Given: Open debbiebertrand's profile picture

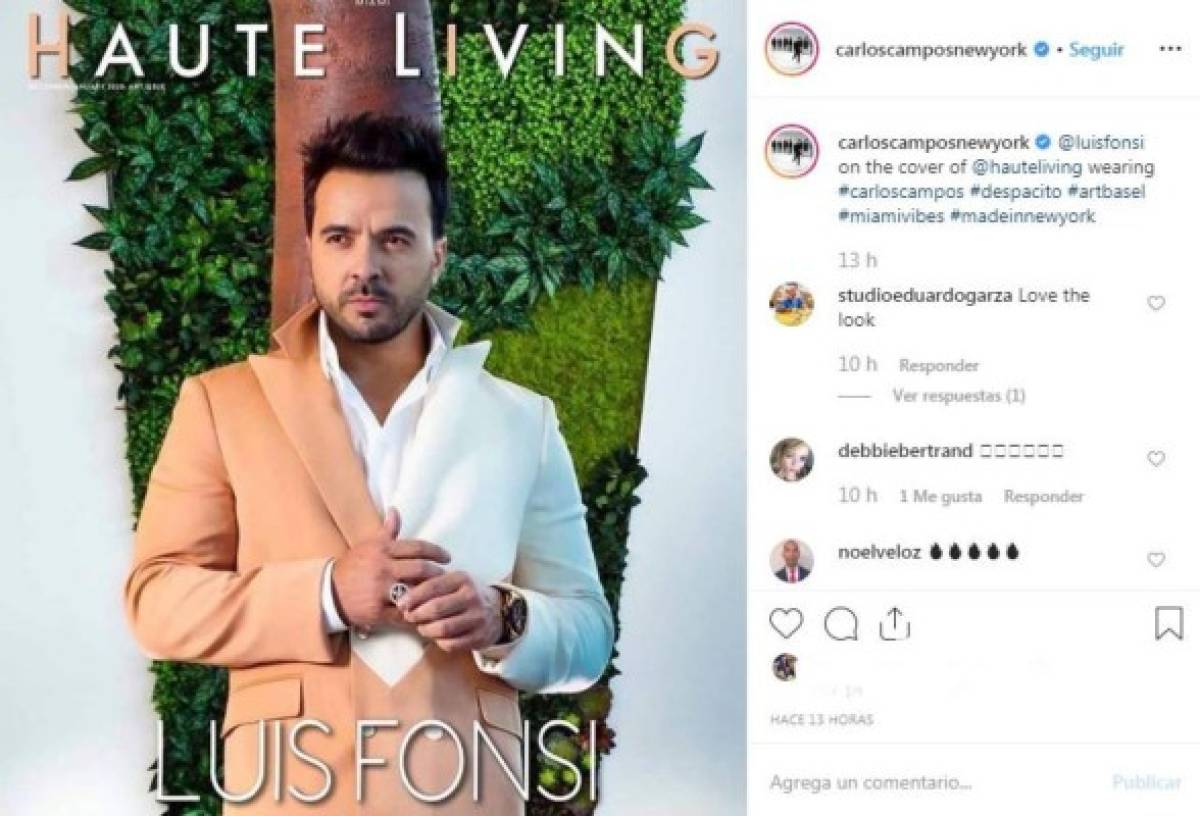Looking at the screenshot, I should click(790, 459).
